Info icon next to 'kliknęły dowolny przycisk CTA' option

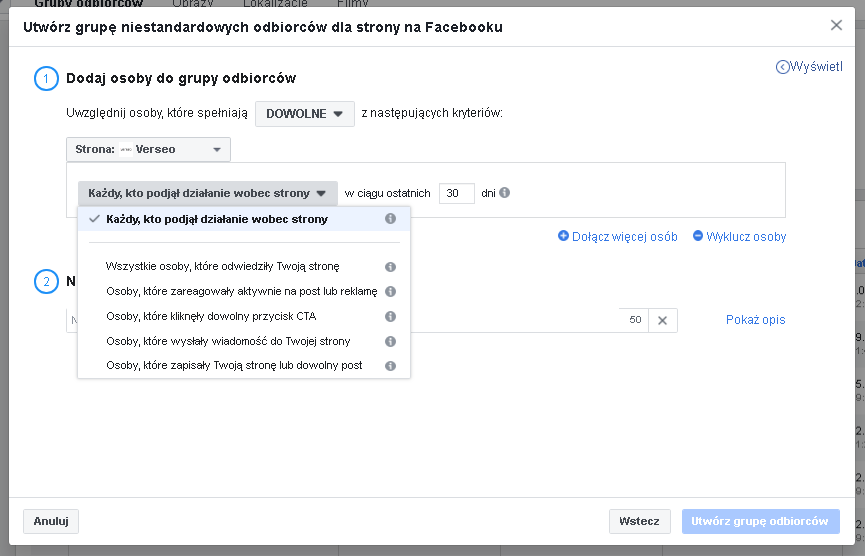click(x=391, y=317)
